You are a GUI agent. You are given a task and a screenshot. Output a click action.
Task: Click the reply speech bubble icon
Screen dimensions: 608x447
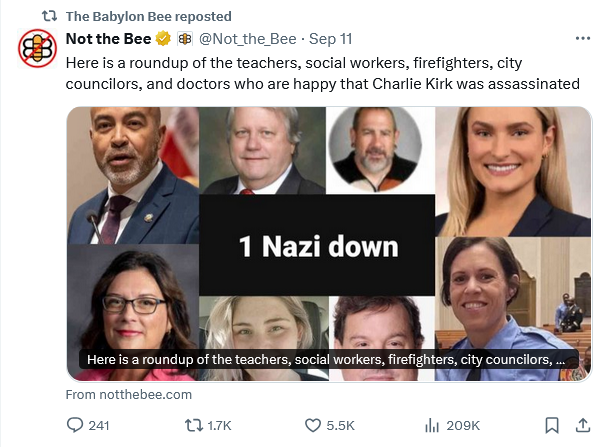coord(75,425)
